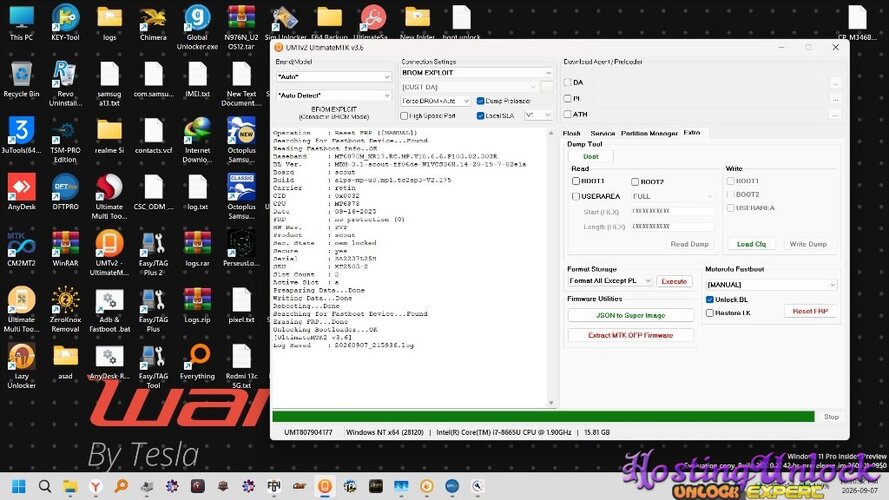Open PerseusLo desktop icon
Image resolution: width=889 pixels, height=500 pixels.
pos(242,248)
